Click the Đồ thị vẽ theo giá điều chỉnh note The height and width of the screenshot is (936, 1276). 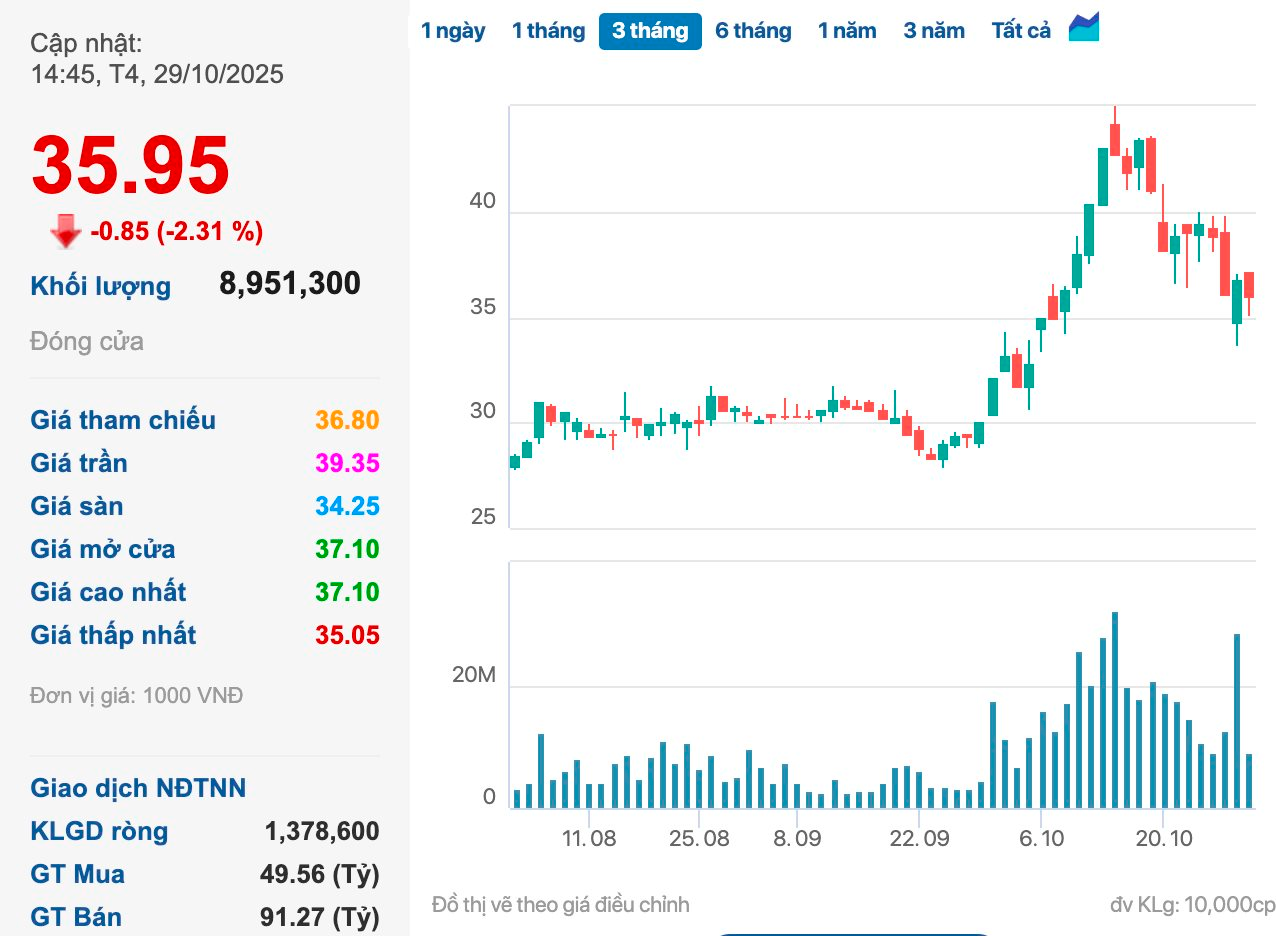click(560, 905)
